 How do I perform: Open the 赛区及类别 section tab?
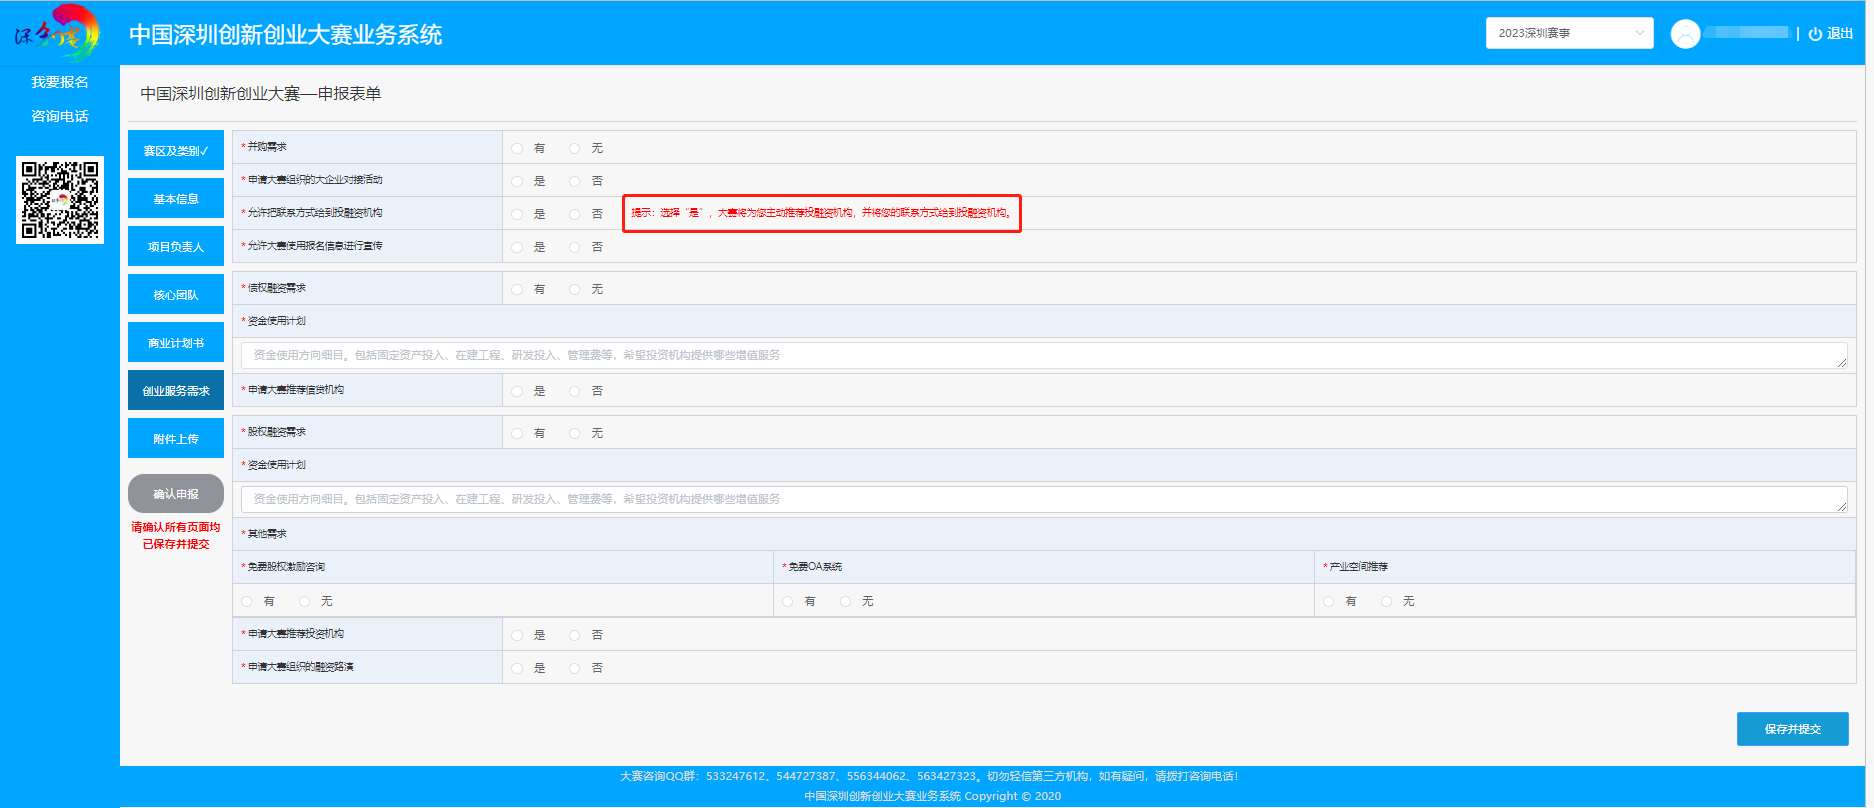click(x=176, y=151)
